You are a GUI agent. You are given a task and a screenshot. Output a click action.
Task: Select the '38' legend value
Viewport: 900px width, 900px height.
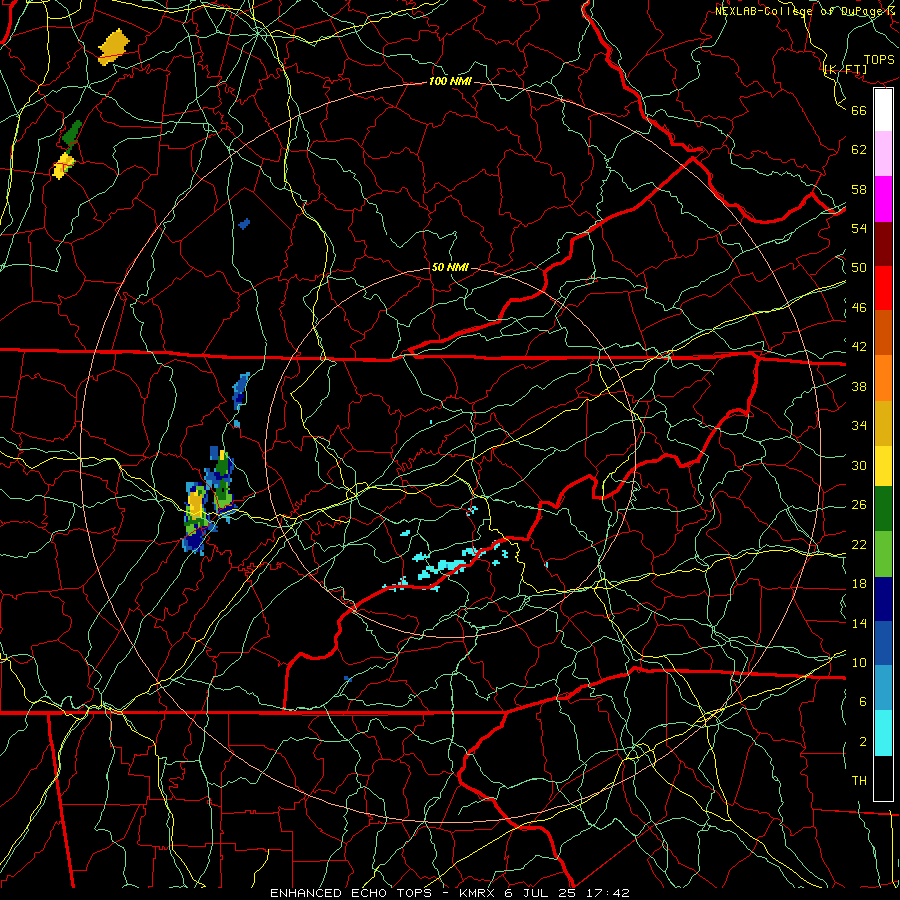click(859, 386)
